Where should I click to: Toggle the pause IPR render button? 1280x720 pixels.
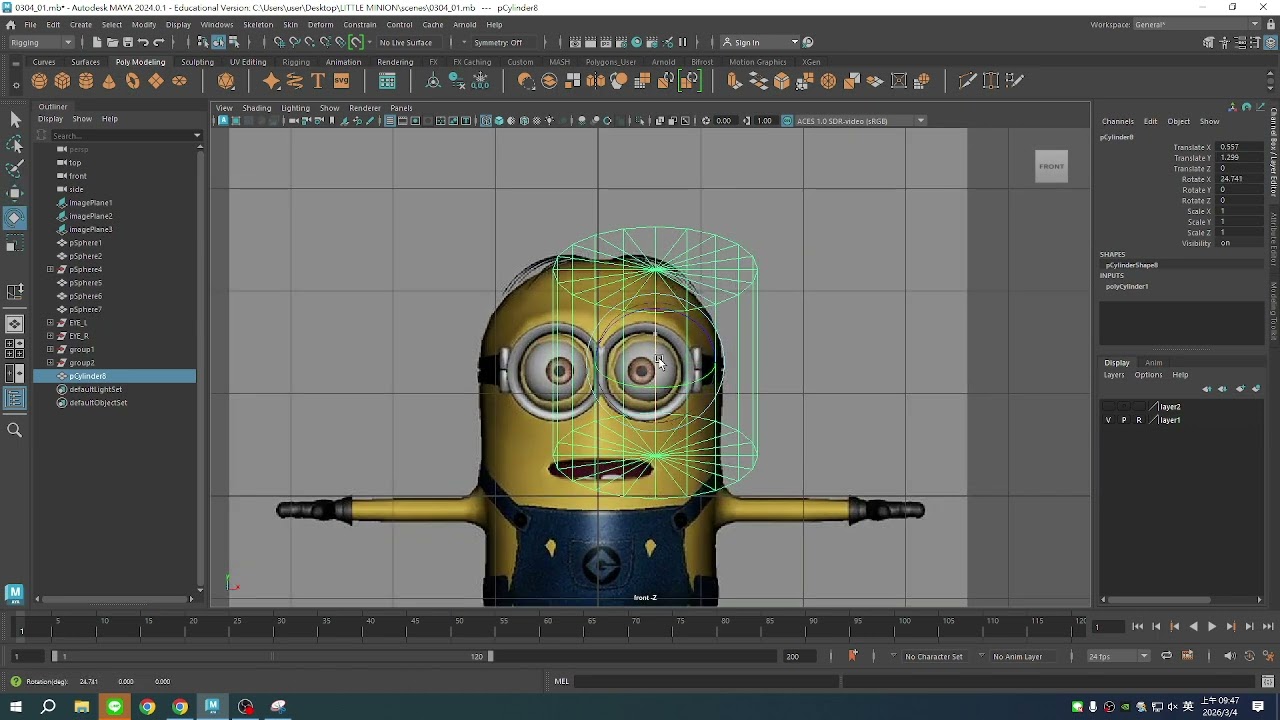coord(683,42)
